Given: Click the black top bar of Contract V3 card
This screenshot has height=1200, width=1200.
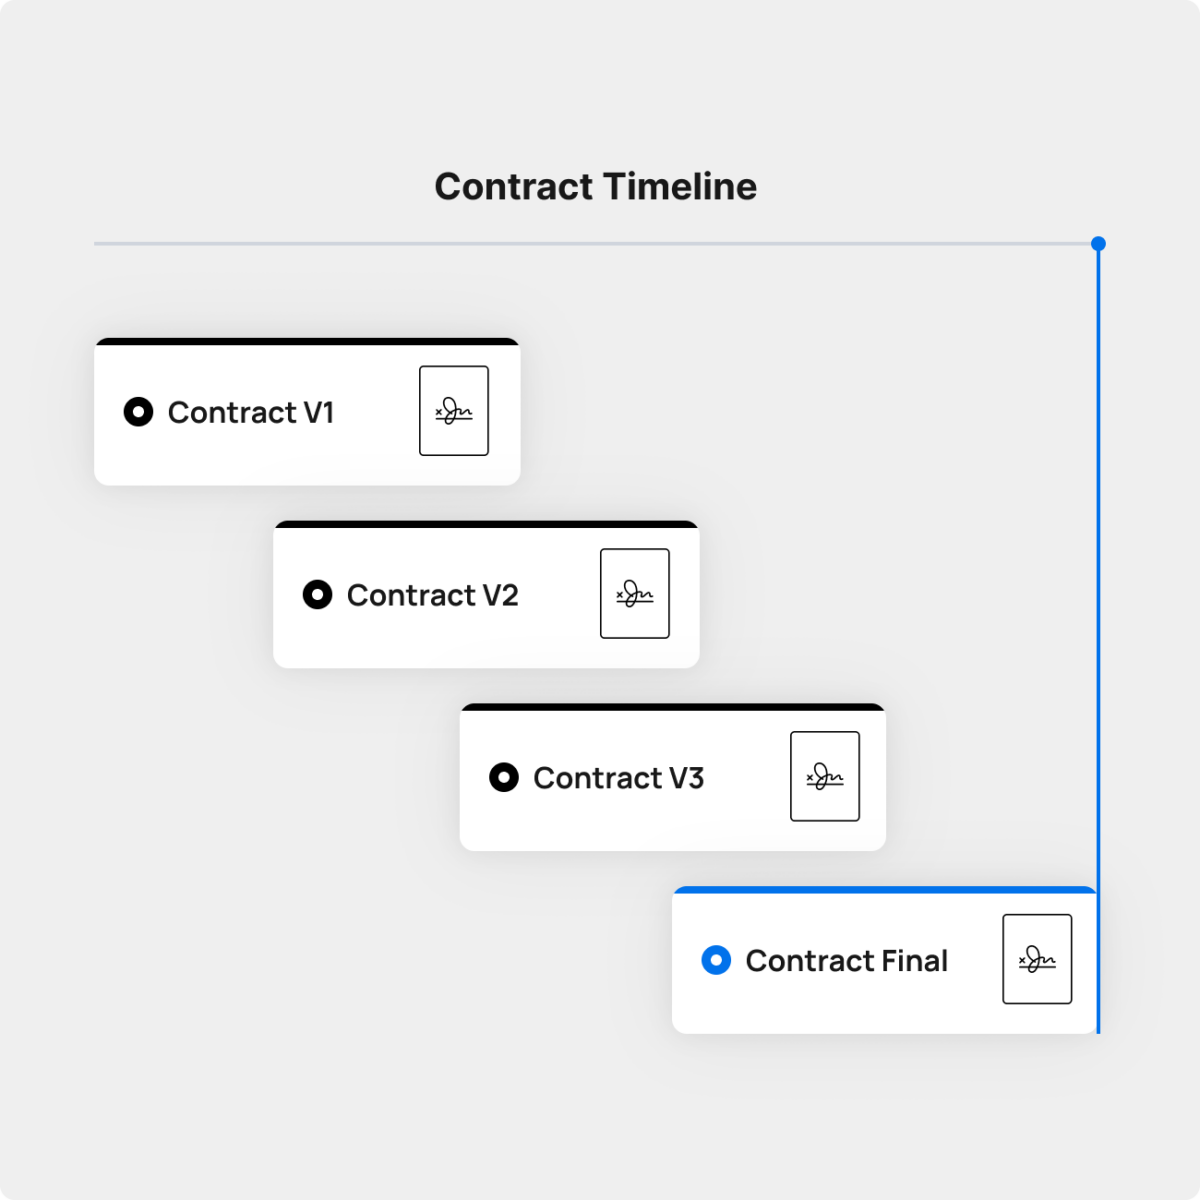Looking at the screenshot, I should pos(673,707).
